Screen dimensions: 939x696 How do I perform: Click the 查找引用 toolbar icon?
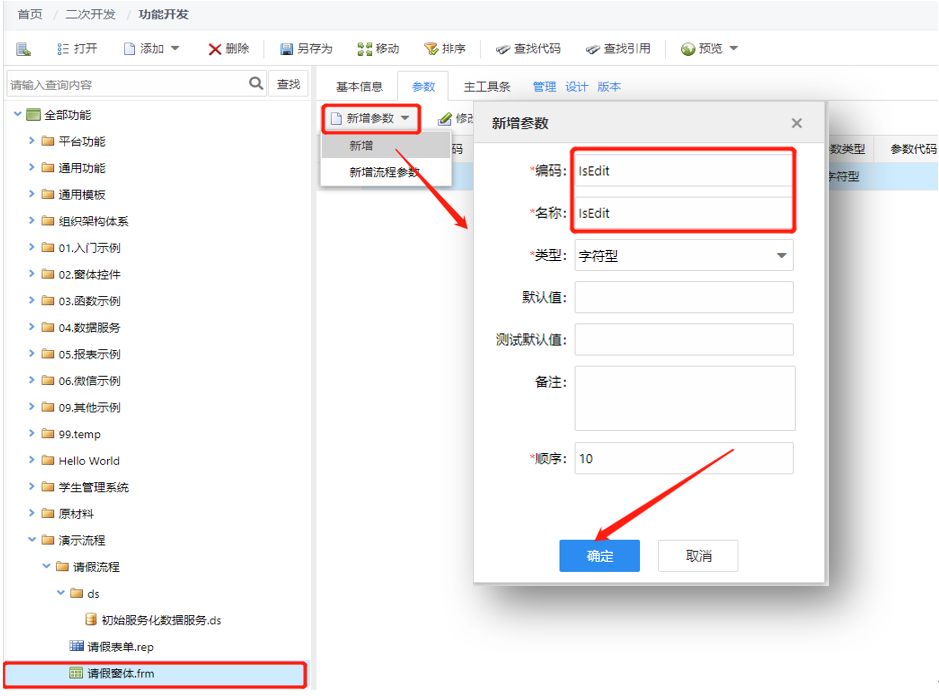pyautogui.click(x=593, y=49)
